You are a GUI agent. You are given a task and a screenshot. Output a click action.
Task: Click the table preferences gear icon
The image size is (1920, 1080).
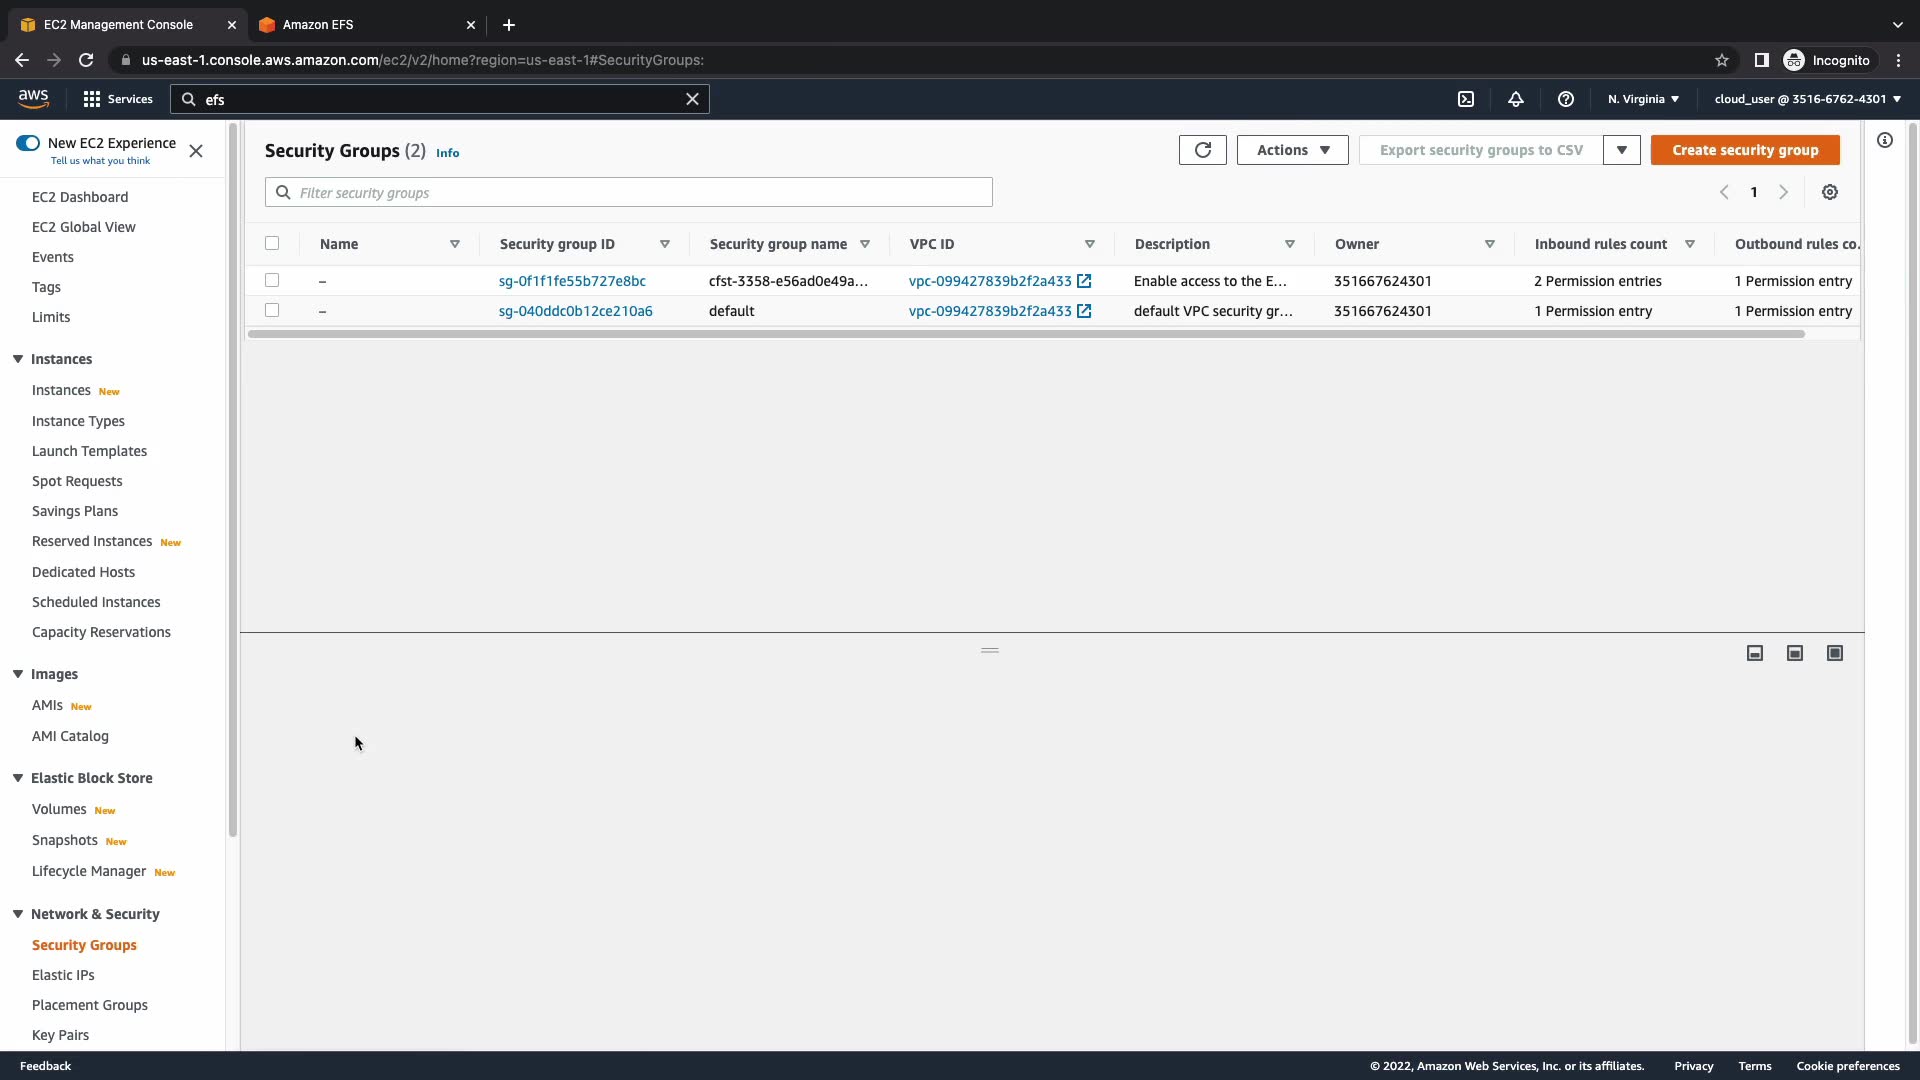pyautogui.click(x=1829, y=192)
